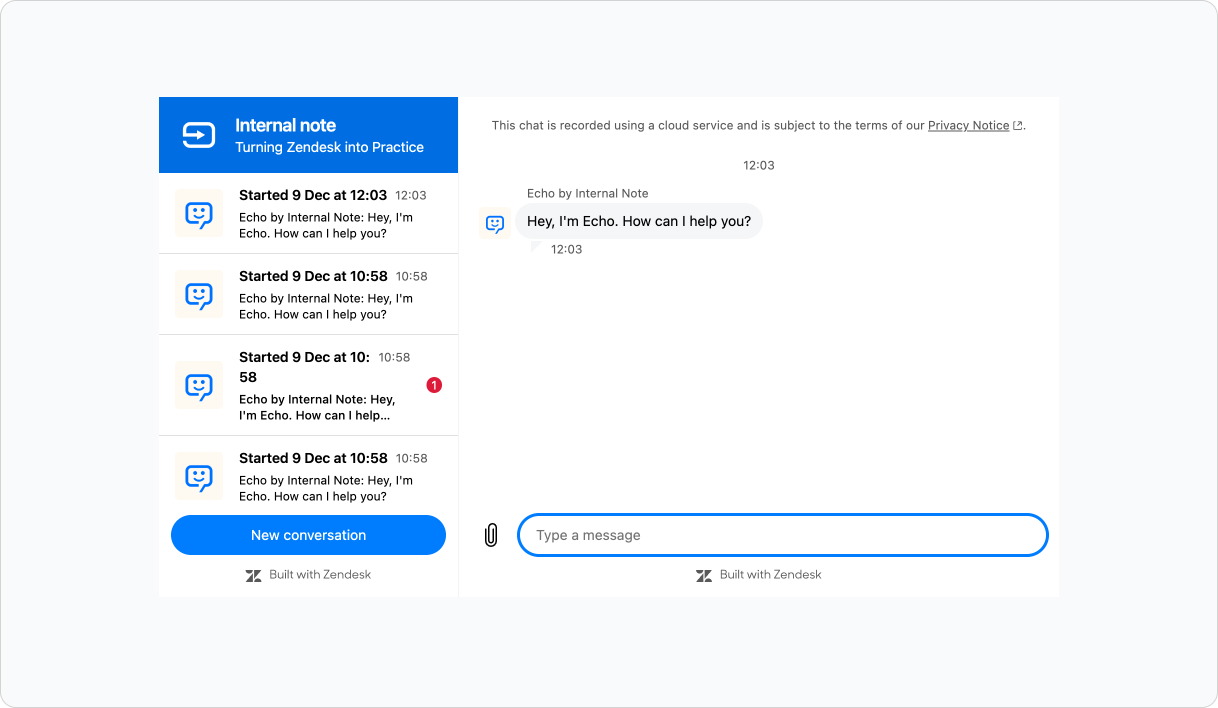Click the Internal note logo icon
This screenshot has width=1218, height=708.
tap(198, 135)
